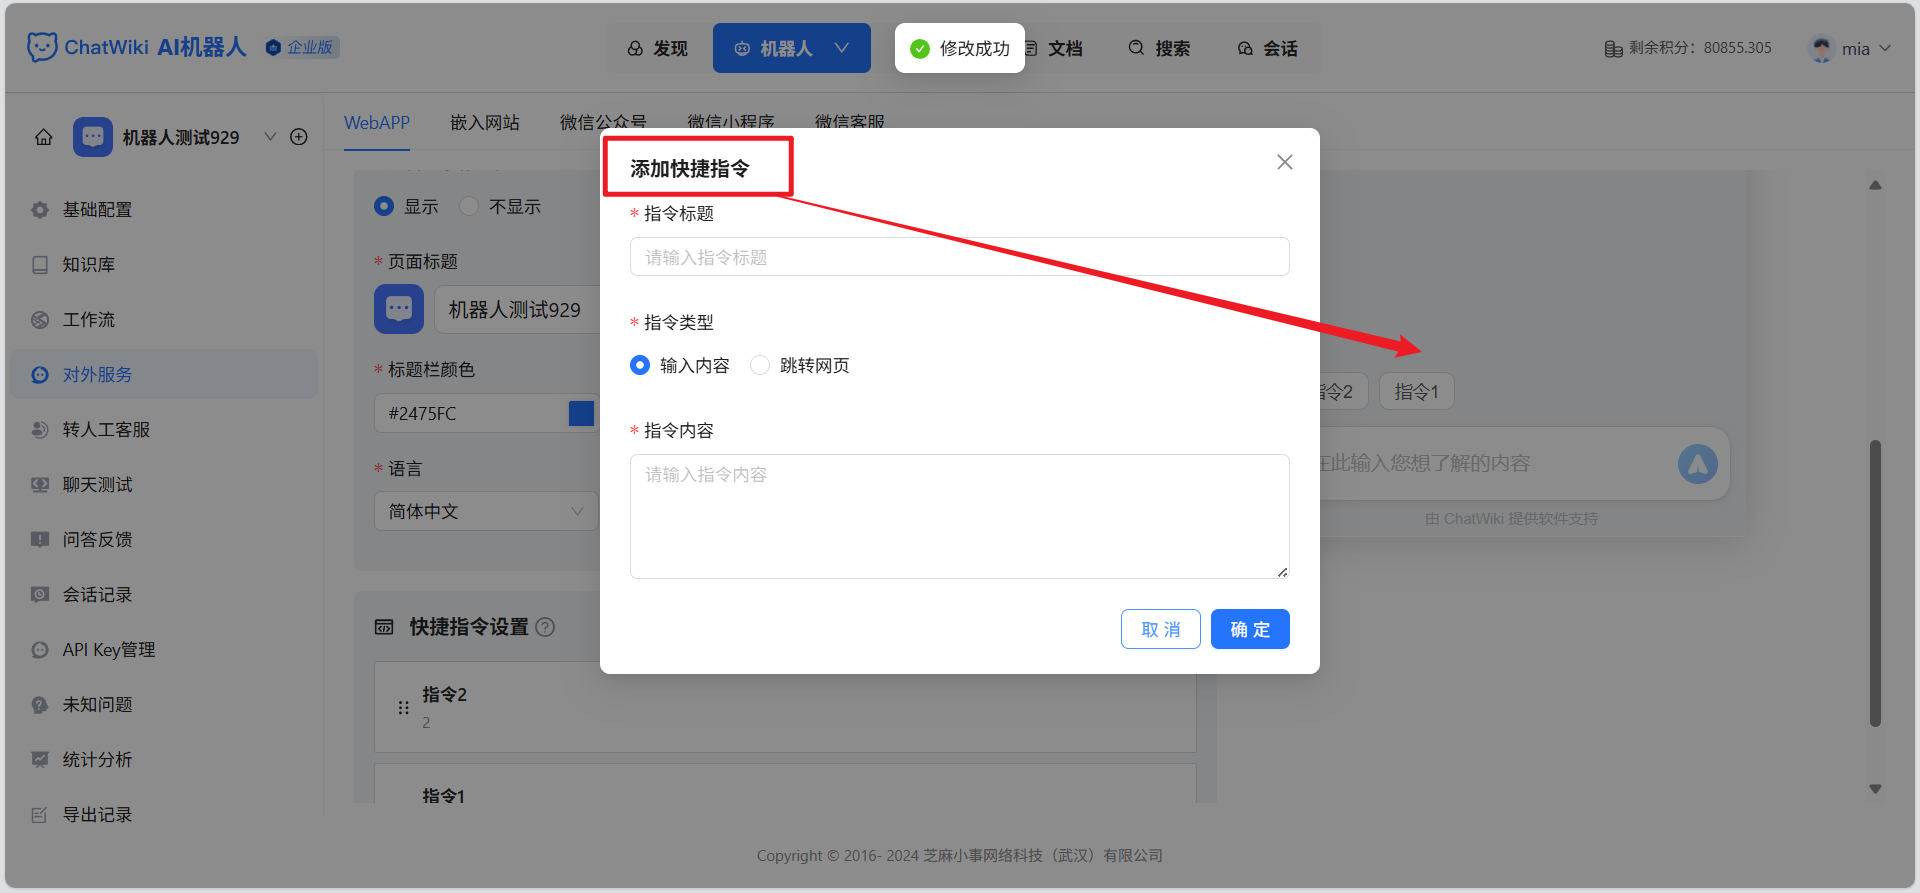This screenshot has height=893, width=1920.
Task: Click the 导出记录 icon
Action: 40,815
